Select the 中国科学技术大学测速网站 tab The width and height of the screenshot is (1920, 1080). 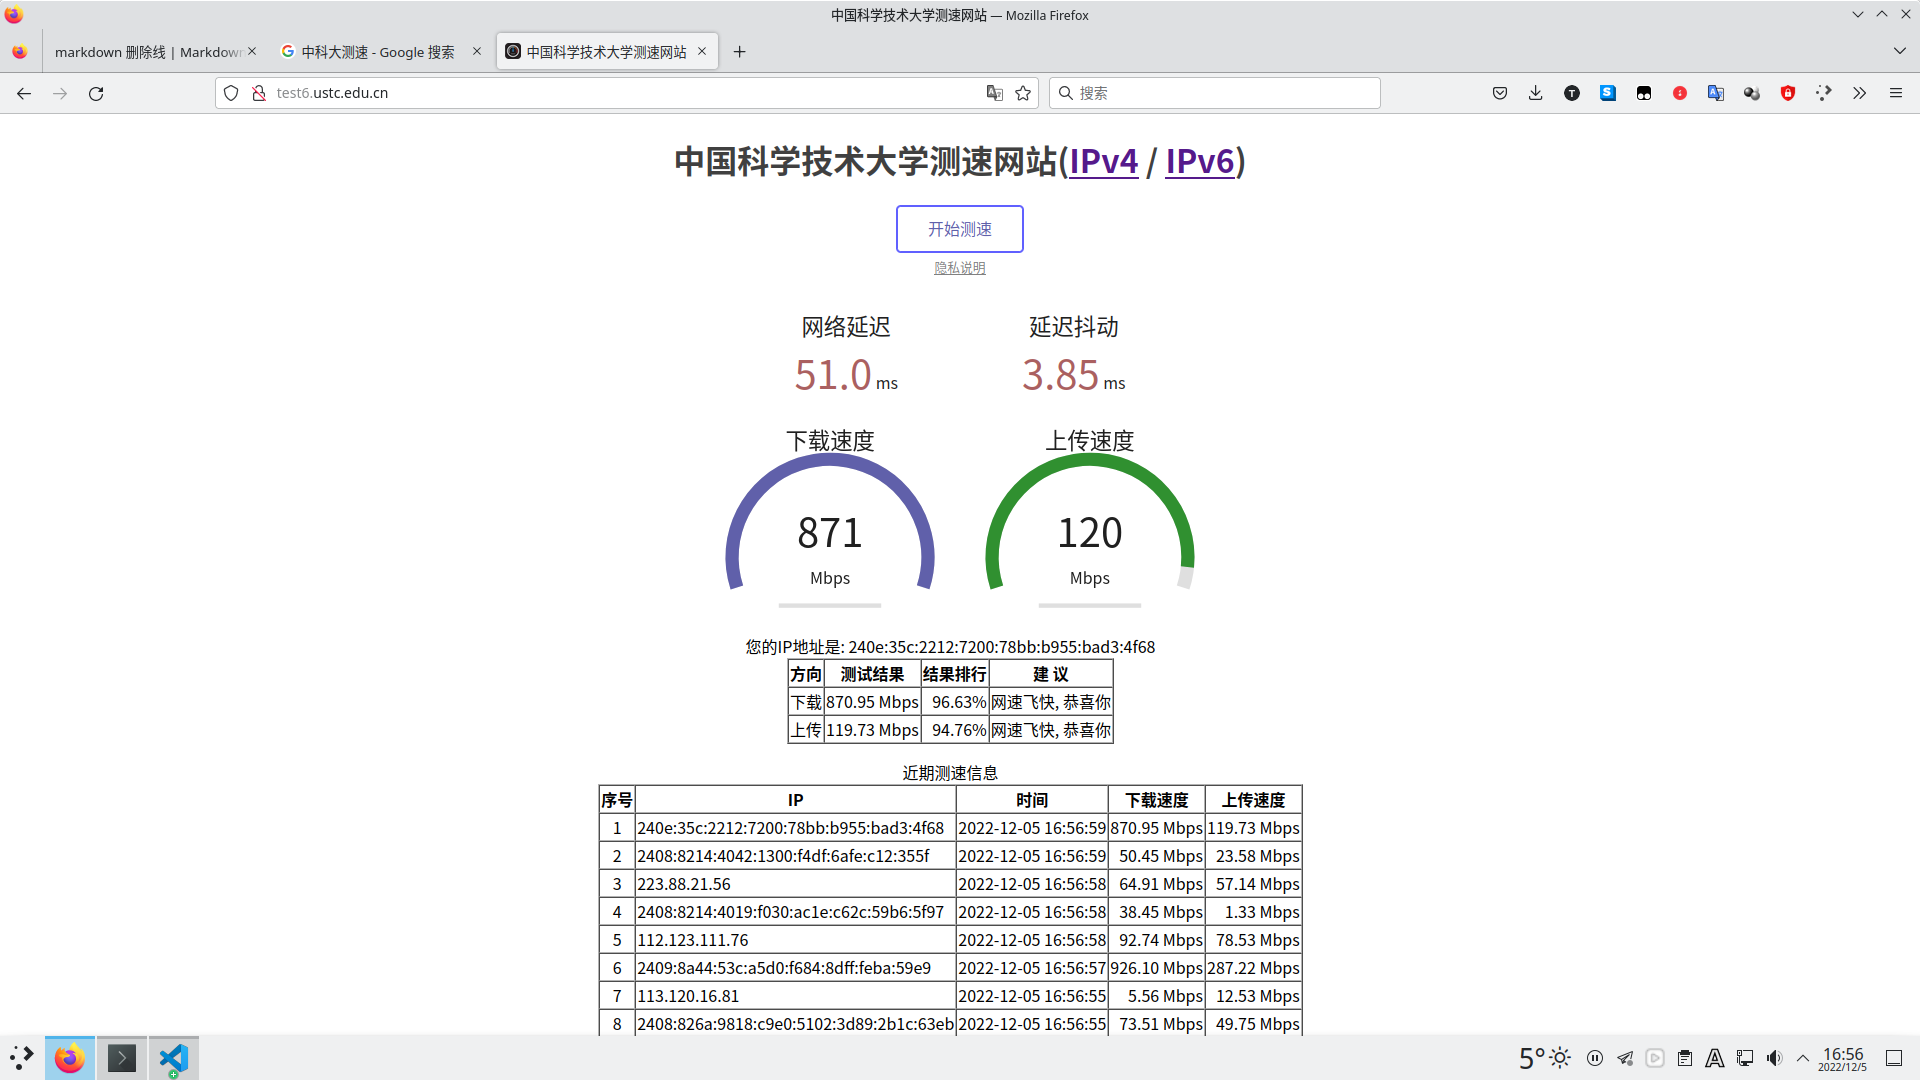tap(606, 52)
